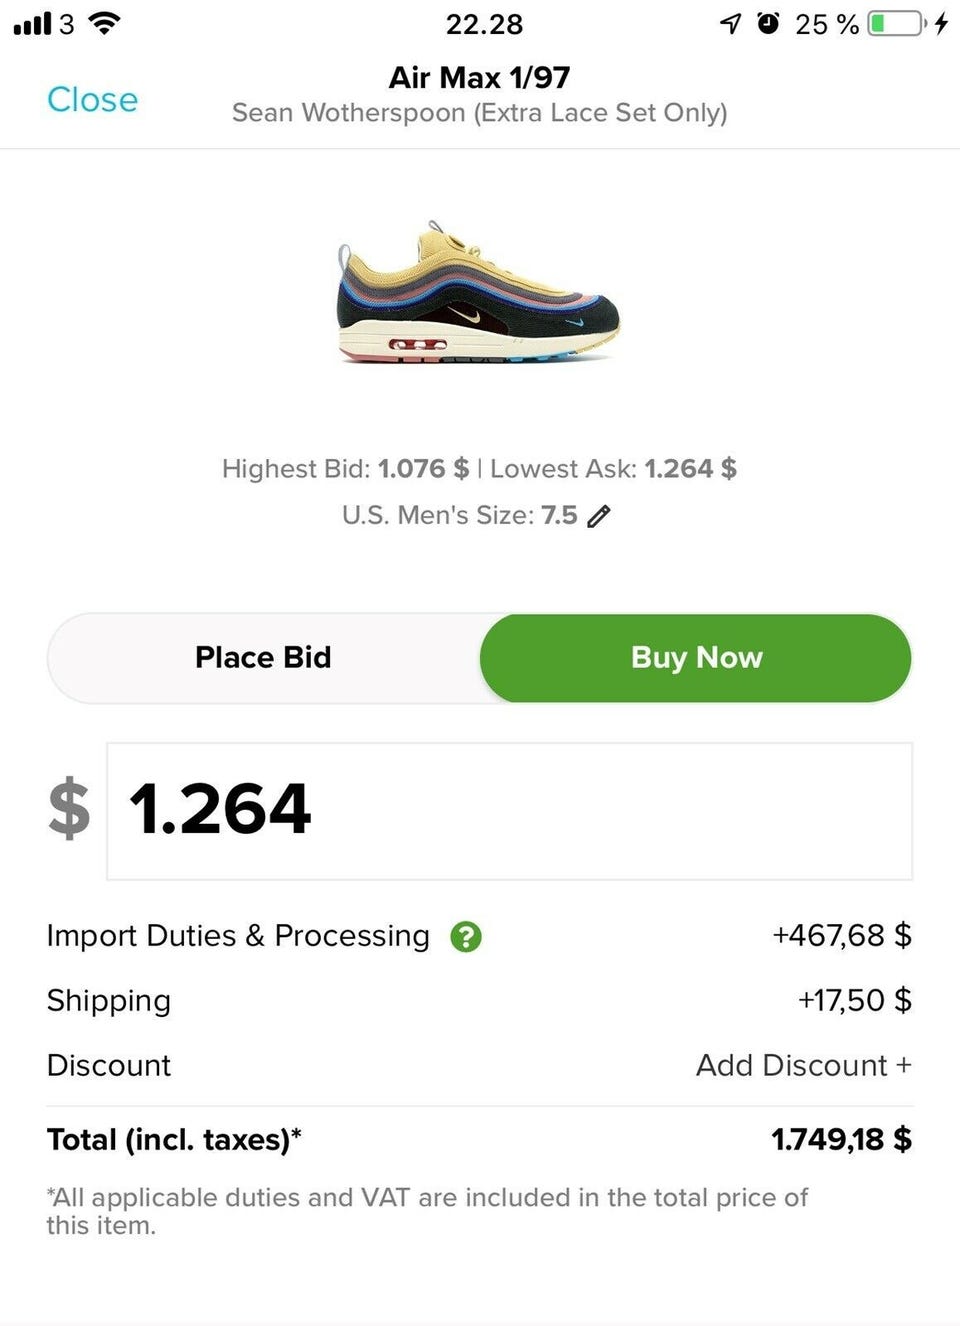Expand Add Discount + option
The image size is (960, 1326).
(803, 1065)
